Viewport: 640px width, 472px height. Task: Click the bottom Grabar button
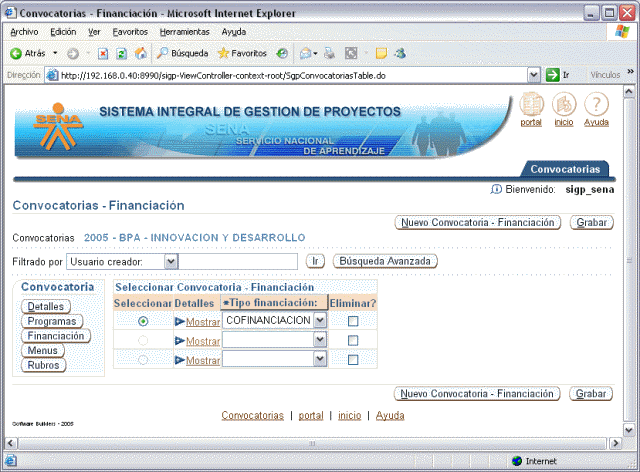pos(591,394)
